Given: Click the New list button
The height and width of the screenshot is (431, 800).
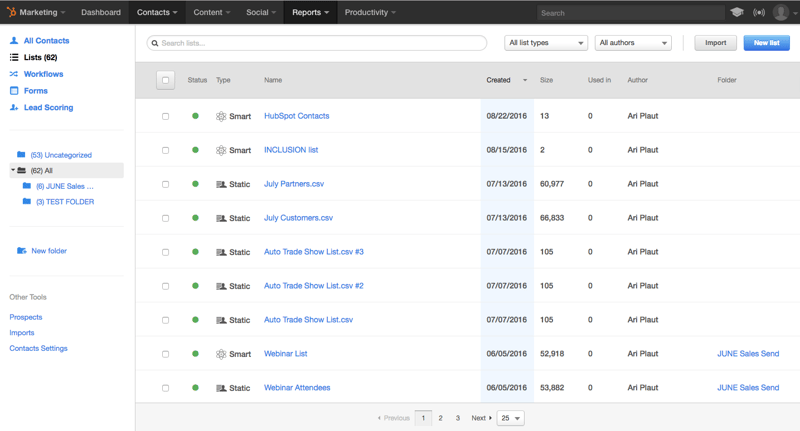Looking at the screenshot, I should pyautogui.click(x=766, y=43).
